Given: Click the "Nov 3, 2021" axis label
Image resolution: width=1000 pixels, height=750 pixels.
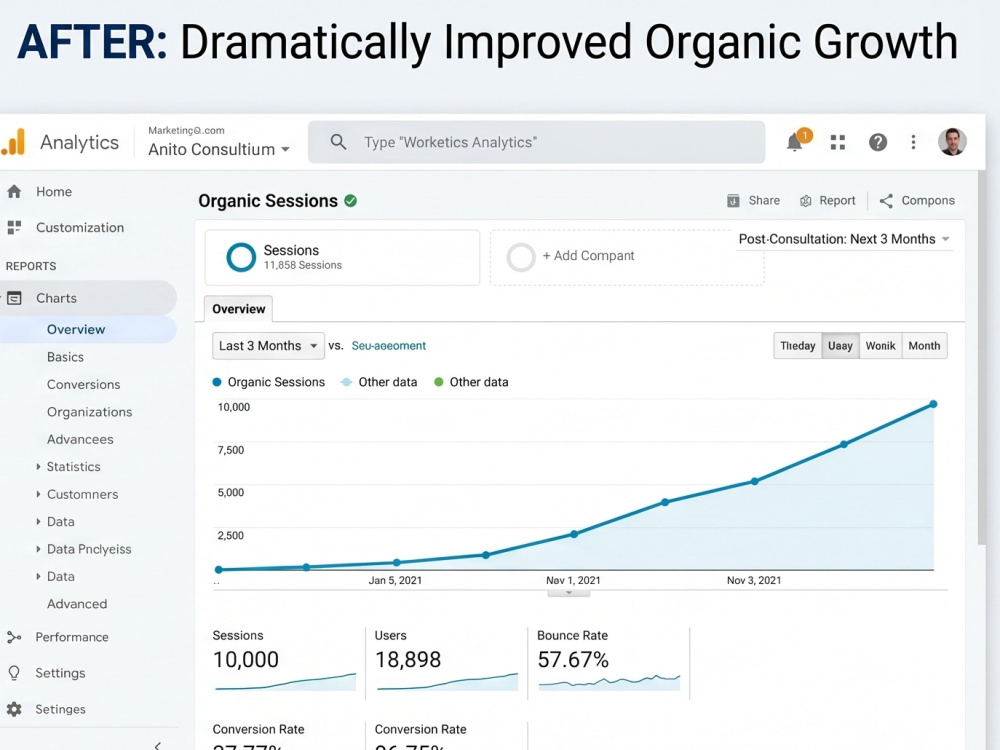Looking at the screenshot, I should click(754, 580).
